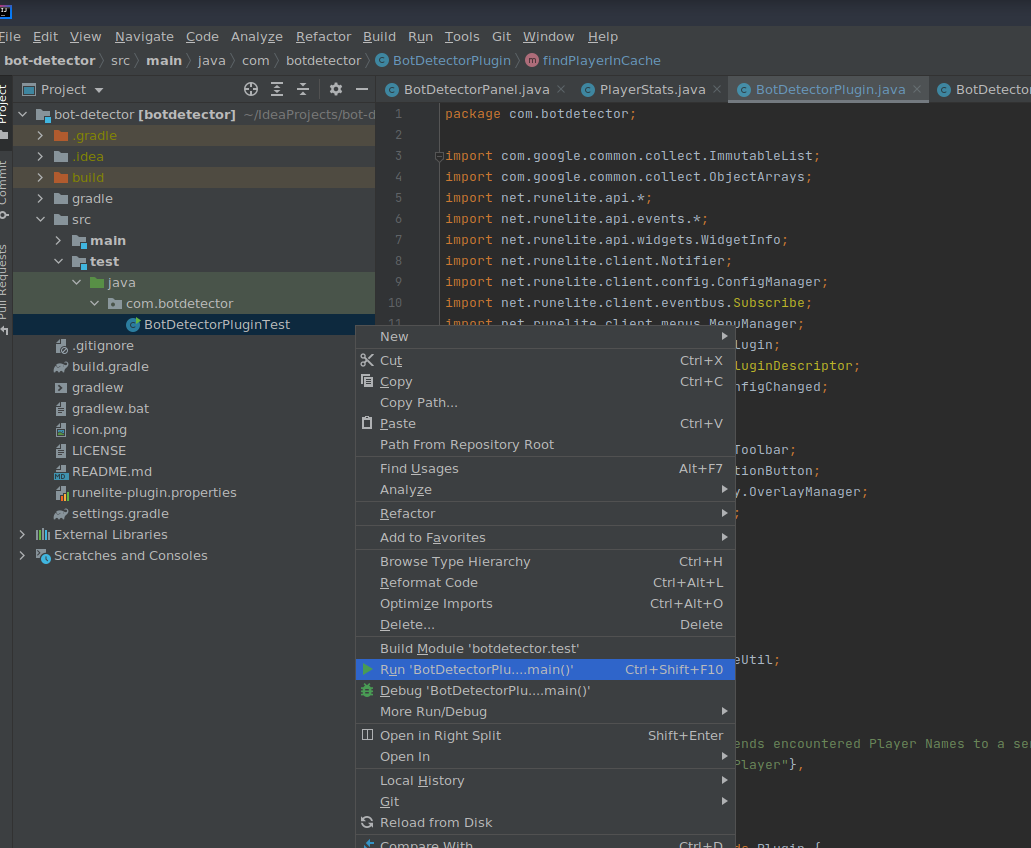The width and height of the screenshot is (1031, 848).
Task: Select Delete... in context menu
Action: (545, 624)
